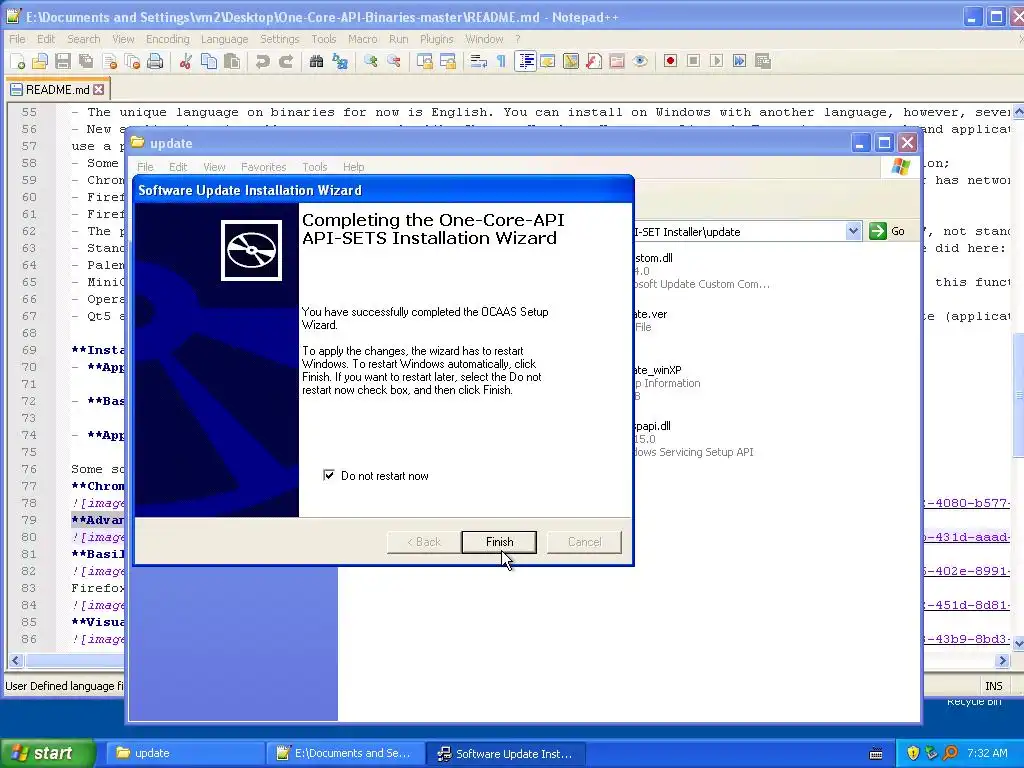Click the Copy icon in Notepad++ toolbar
This screenshot has width=1024, height=768.
209,61
